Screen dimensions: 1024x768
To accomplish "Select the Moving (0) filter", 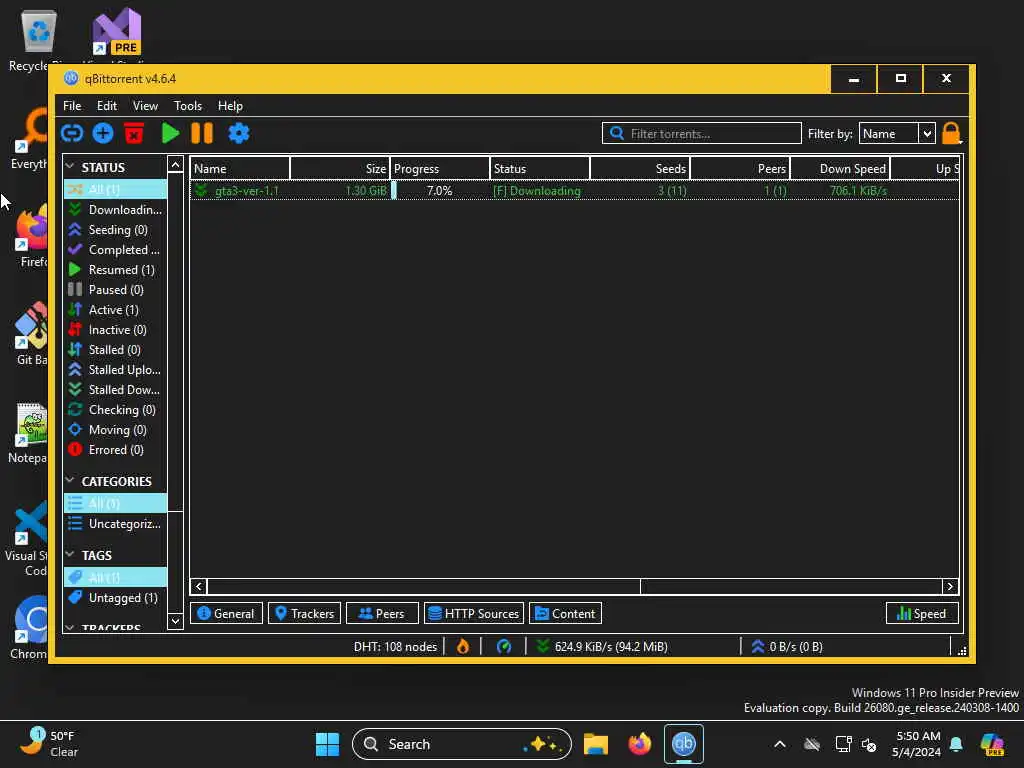I will tap(116, 430).
